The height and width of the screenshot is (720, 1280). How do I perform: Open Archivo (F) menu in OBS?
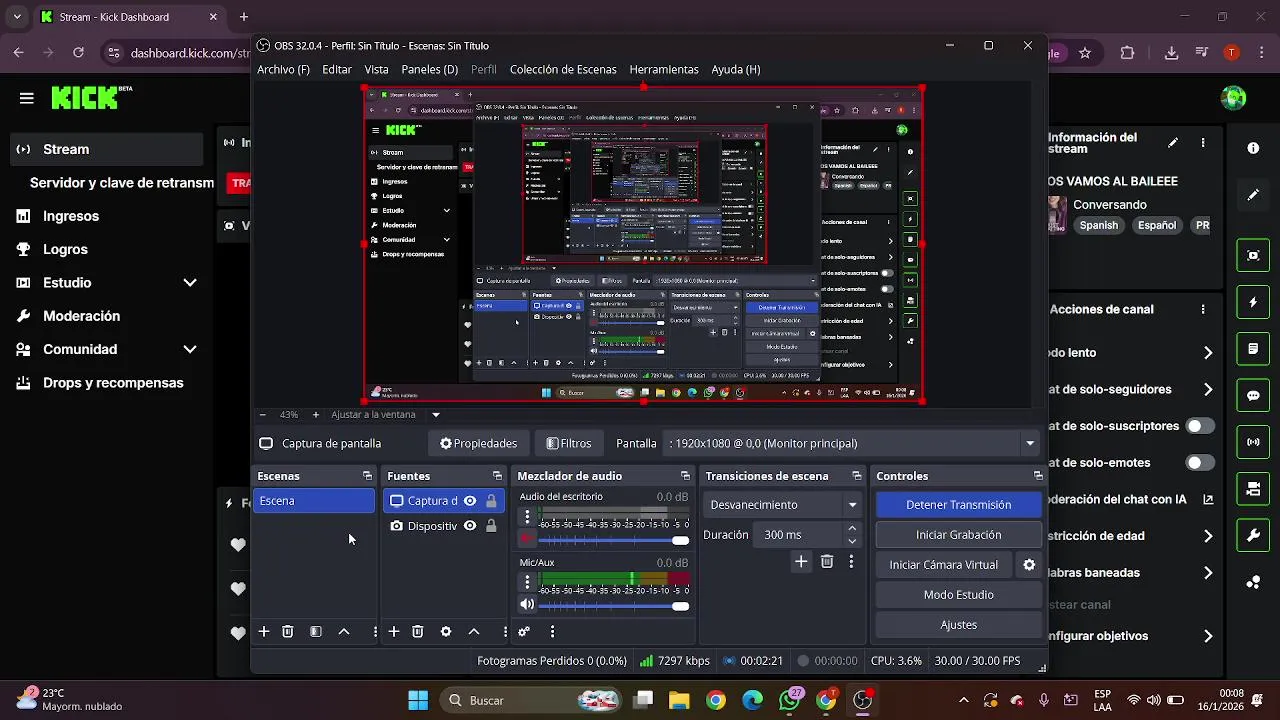coord(283,70)
